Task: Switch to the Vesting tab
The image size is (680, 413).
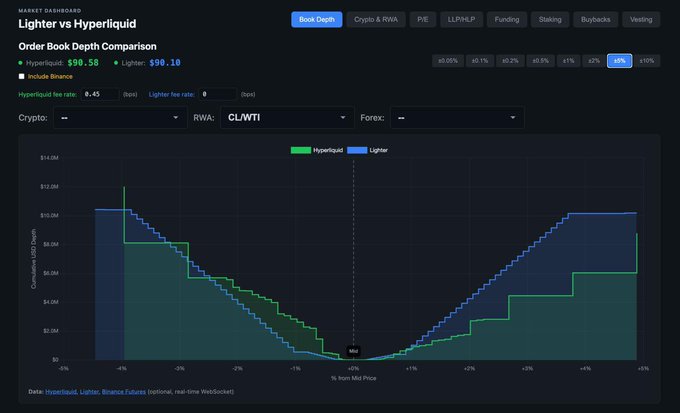Action: 640,19
